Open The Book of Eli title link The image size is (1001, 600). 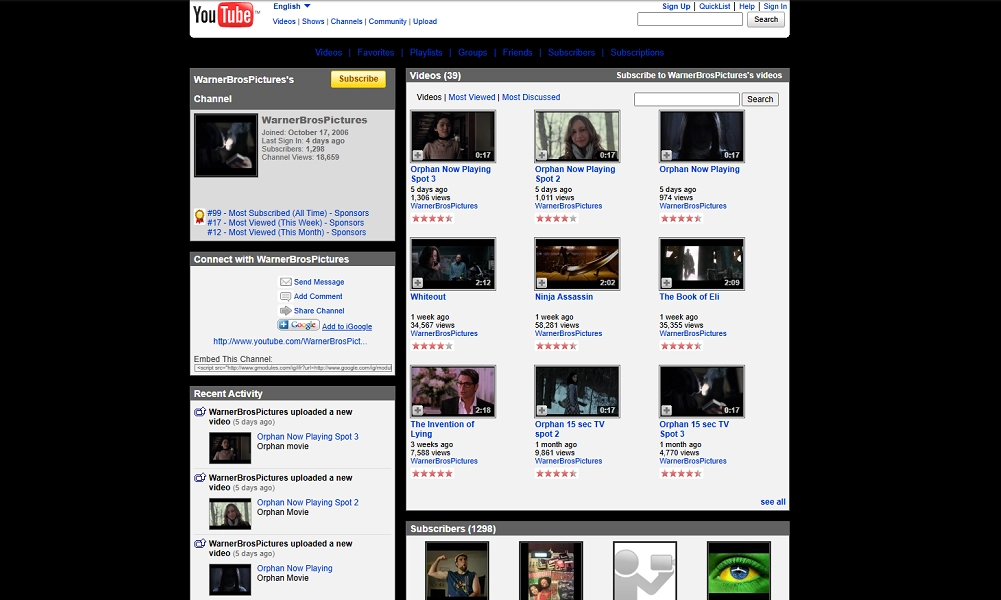point(689,297)
